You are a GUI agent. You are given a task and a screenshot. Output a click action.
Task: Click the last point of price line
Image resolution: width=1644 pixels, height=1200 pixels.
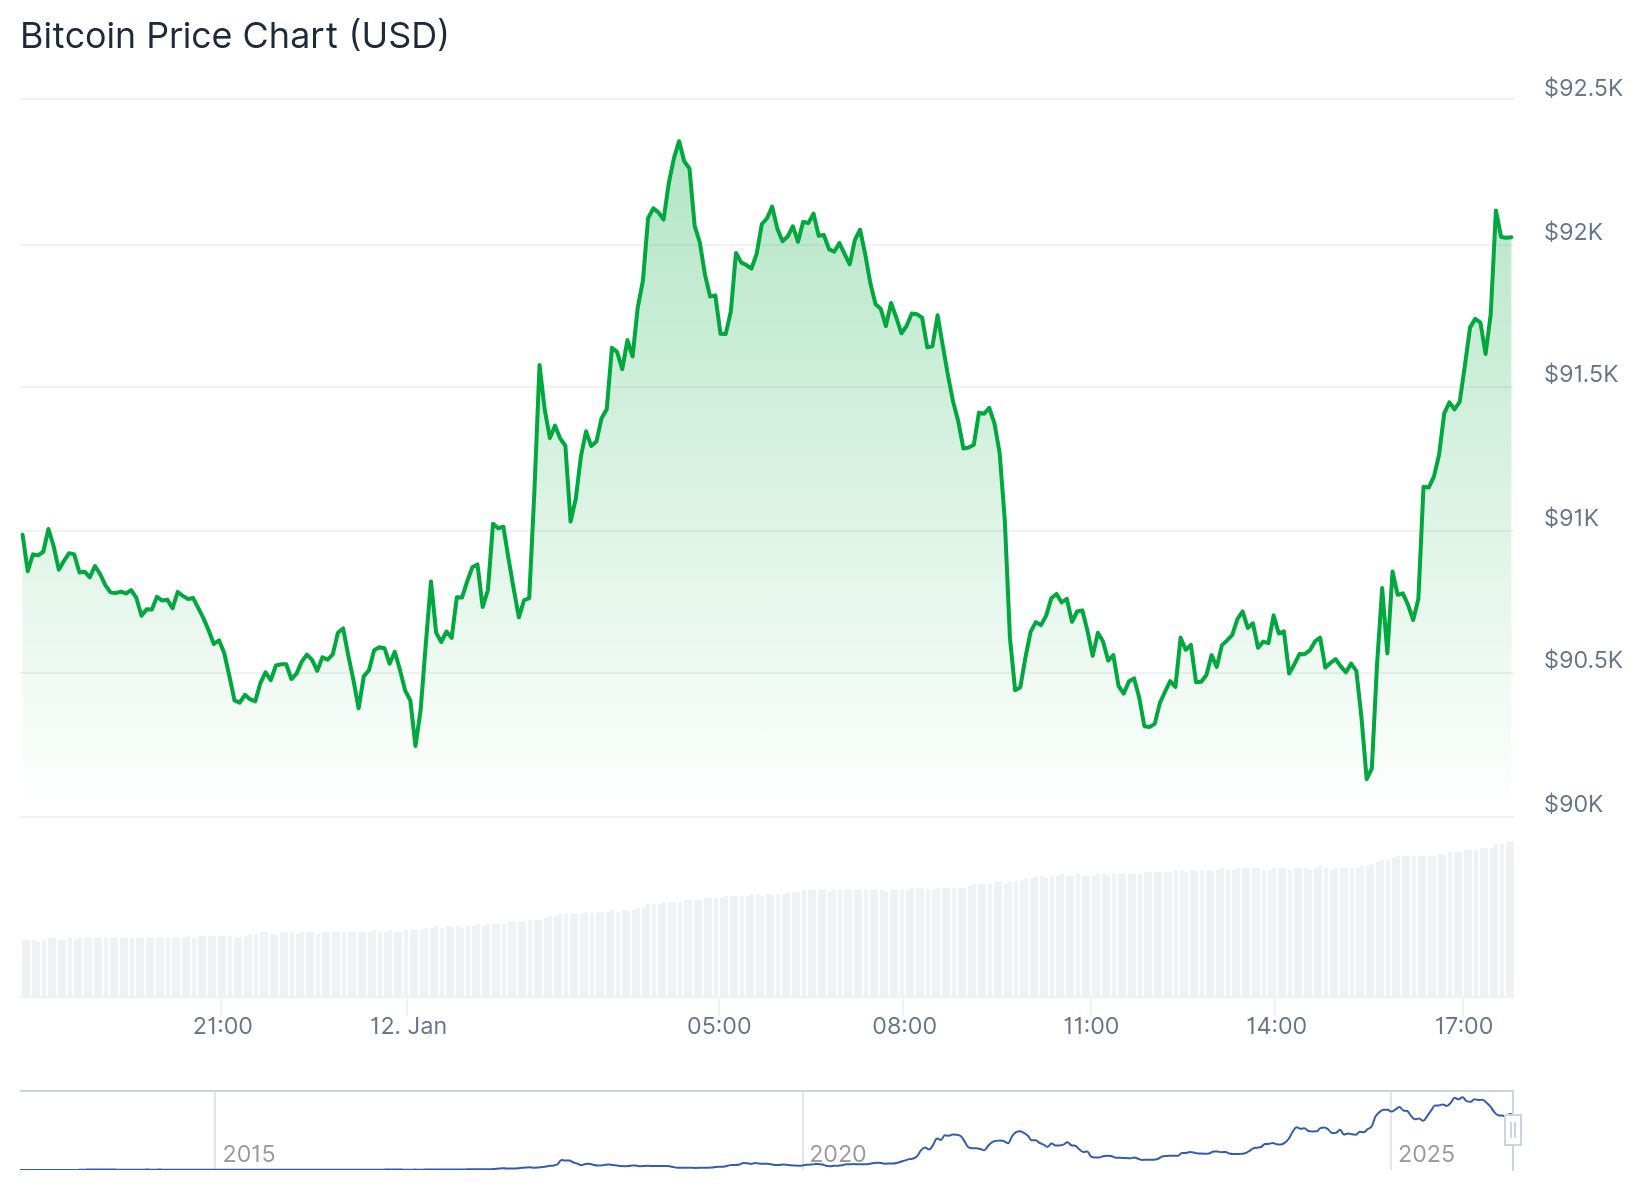pos(1511,237)
